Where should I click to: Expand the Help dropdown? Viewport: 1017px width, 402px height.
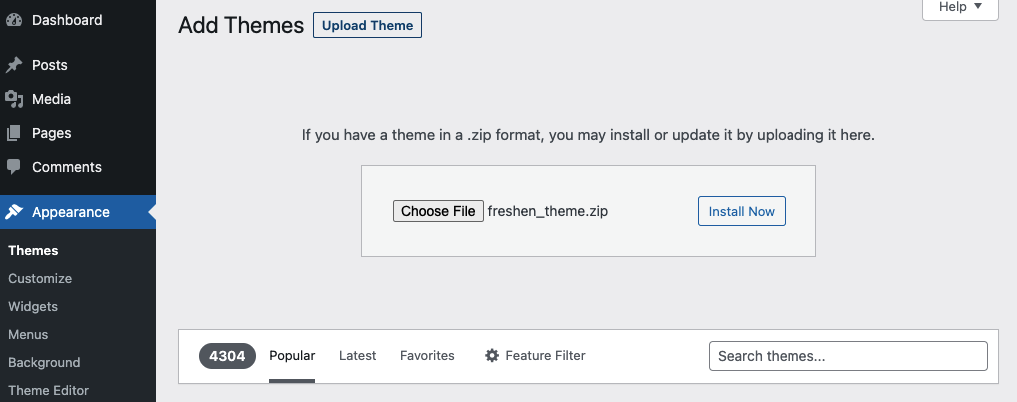961,7
